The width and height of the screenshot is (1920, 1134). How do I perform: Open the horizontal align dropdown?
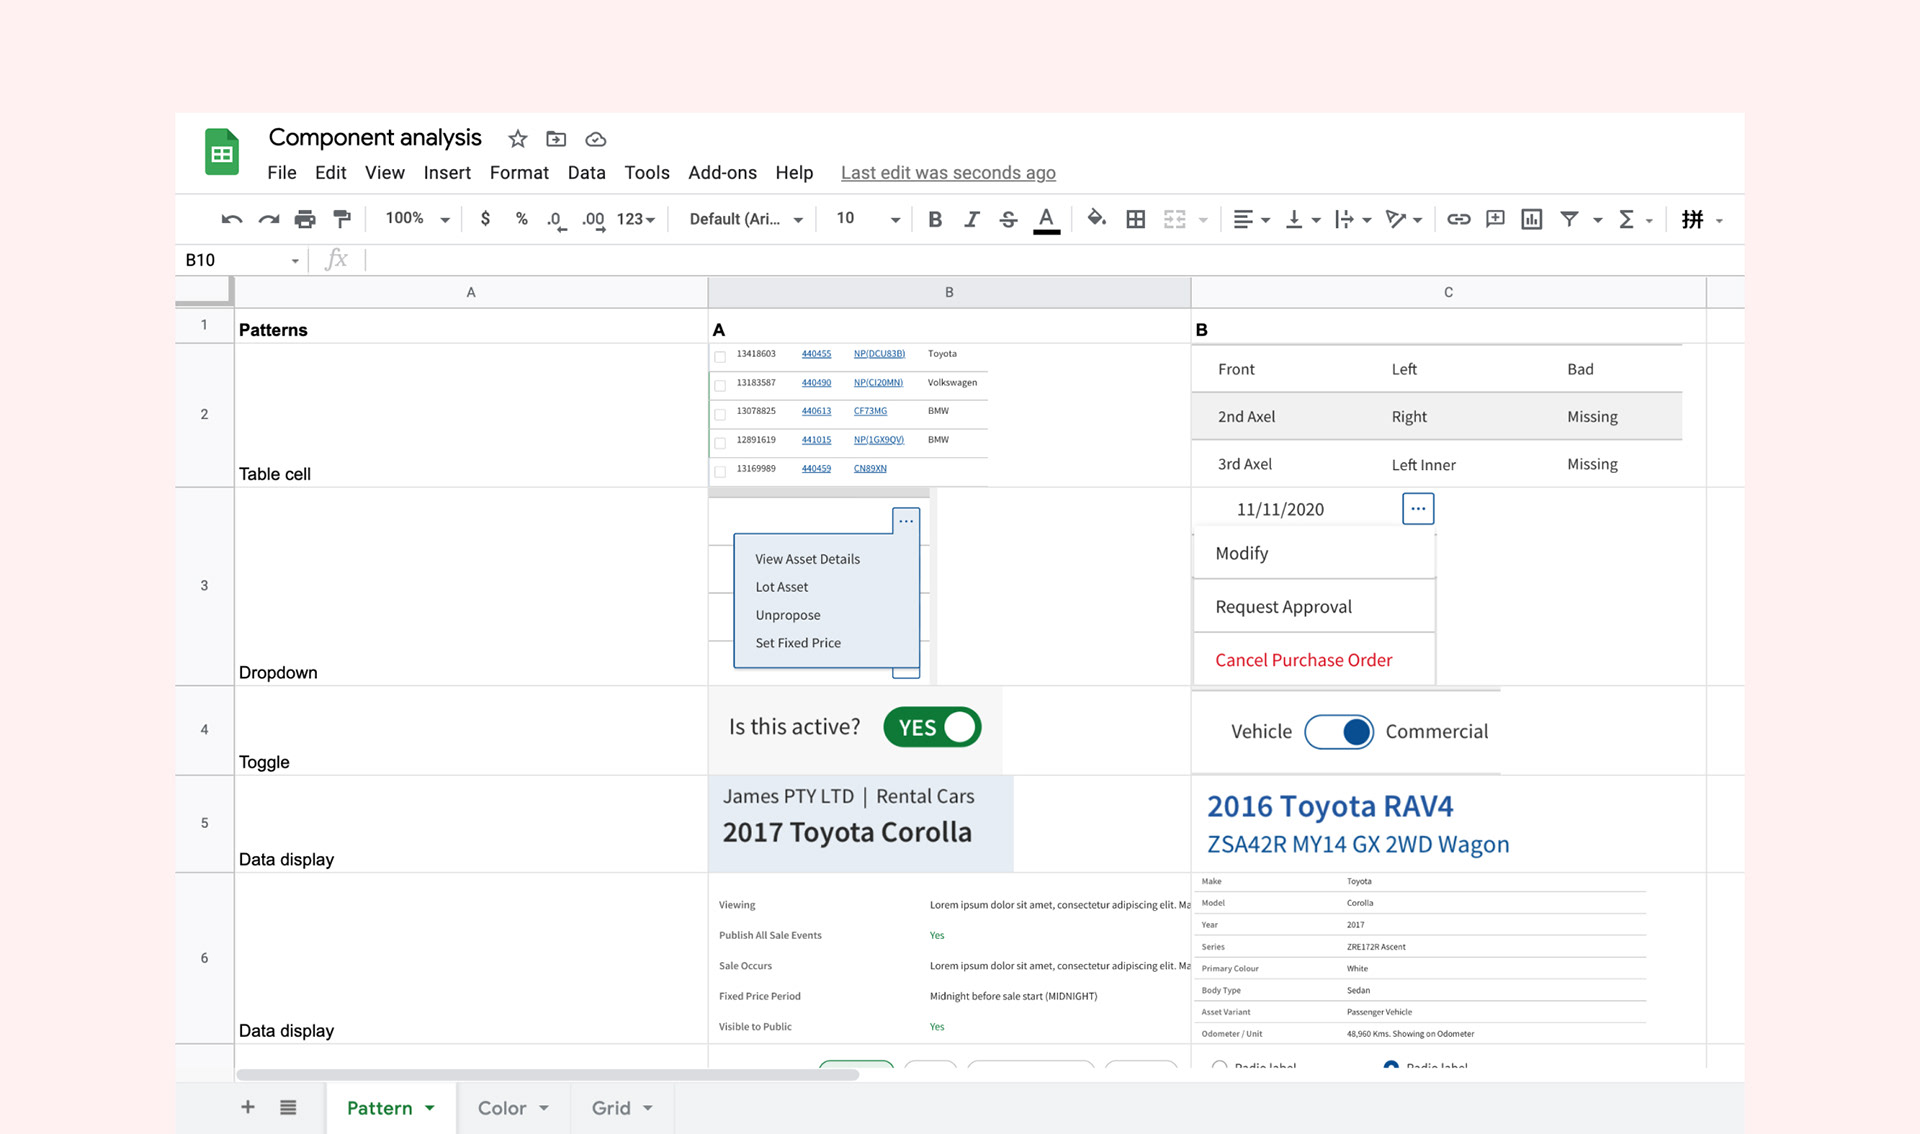1251,219
